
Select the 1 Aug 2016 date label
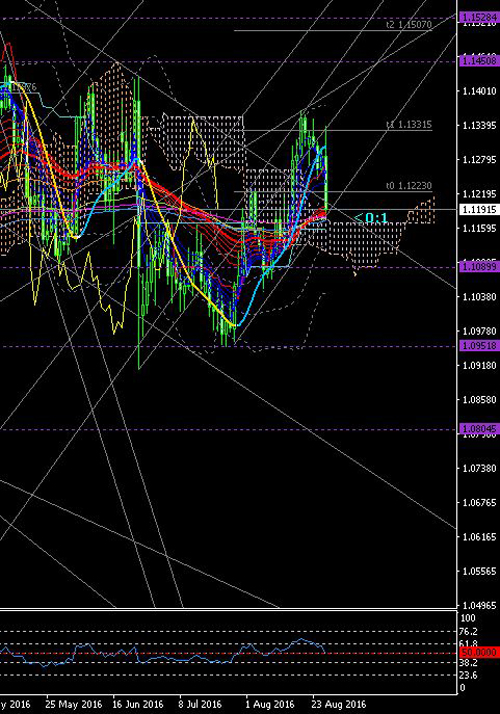[270, 704]
